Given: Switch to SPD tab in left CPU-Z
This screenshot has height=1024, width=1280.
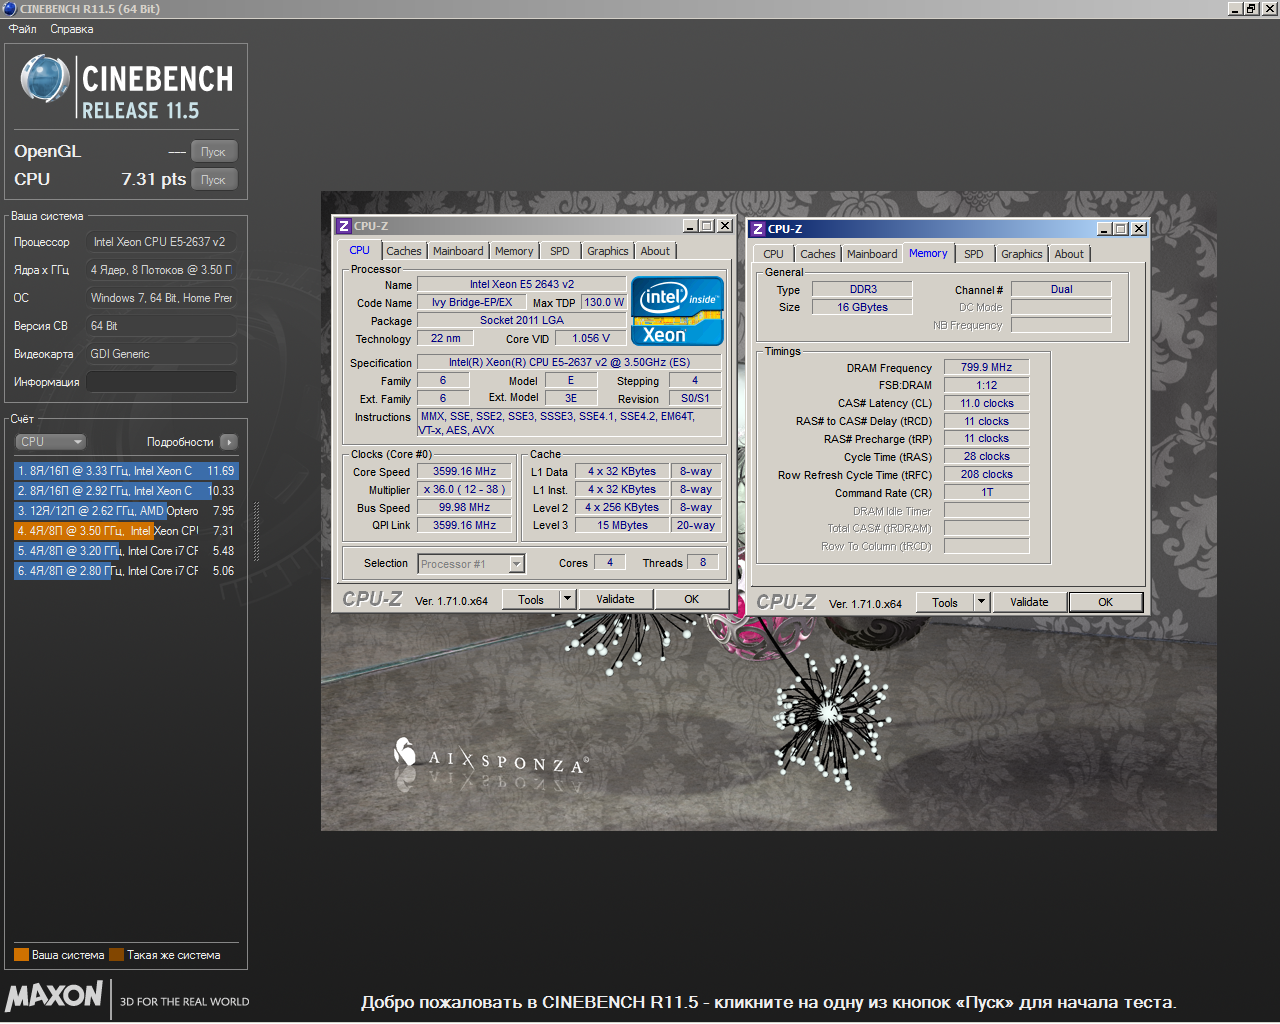Looking at the screenshot, I should coord(560,251).
